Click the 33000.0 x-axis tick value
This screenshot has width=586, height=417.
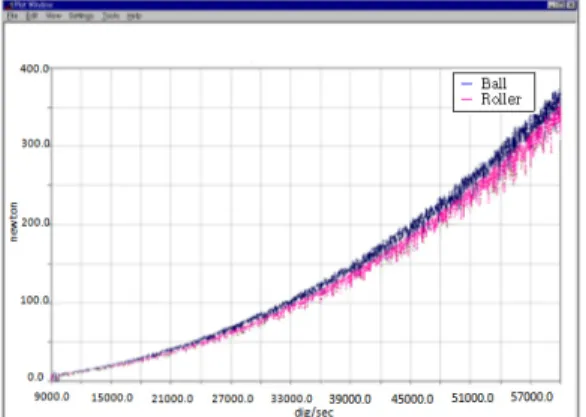pos(292,399)
